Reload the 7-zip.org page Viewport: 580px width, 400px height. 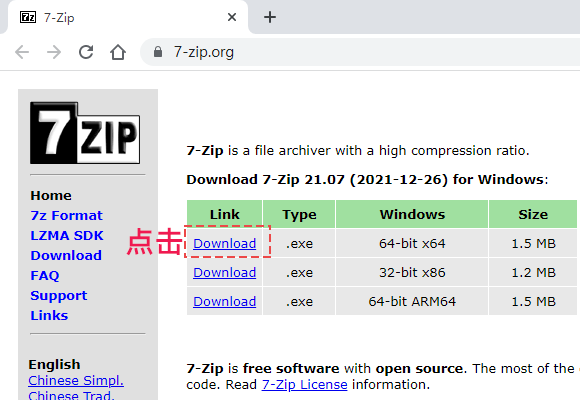point(86,52)
